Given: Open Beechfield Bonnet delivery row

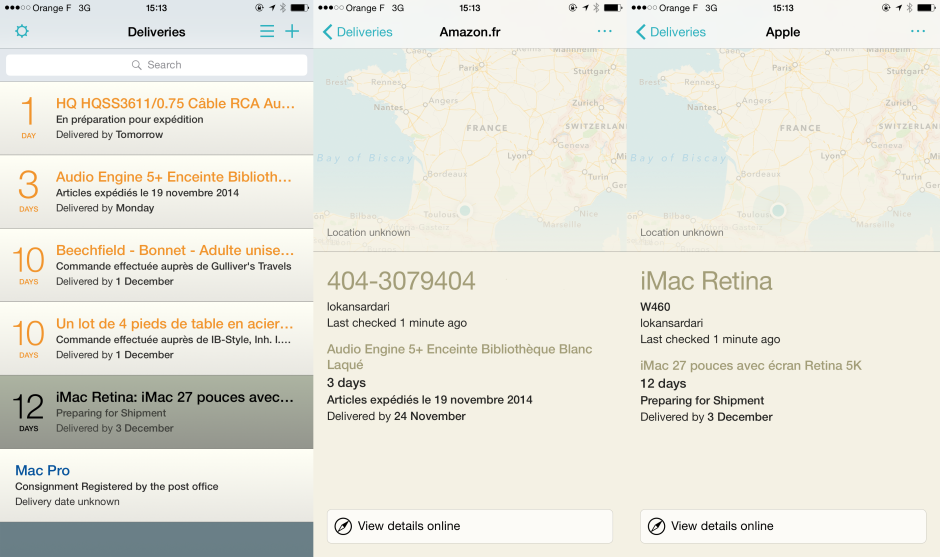Looking at the screenshot, I should click(156, 265).
